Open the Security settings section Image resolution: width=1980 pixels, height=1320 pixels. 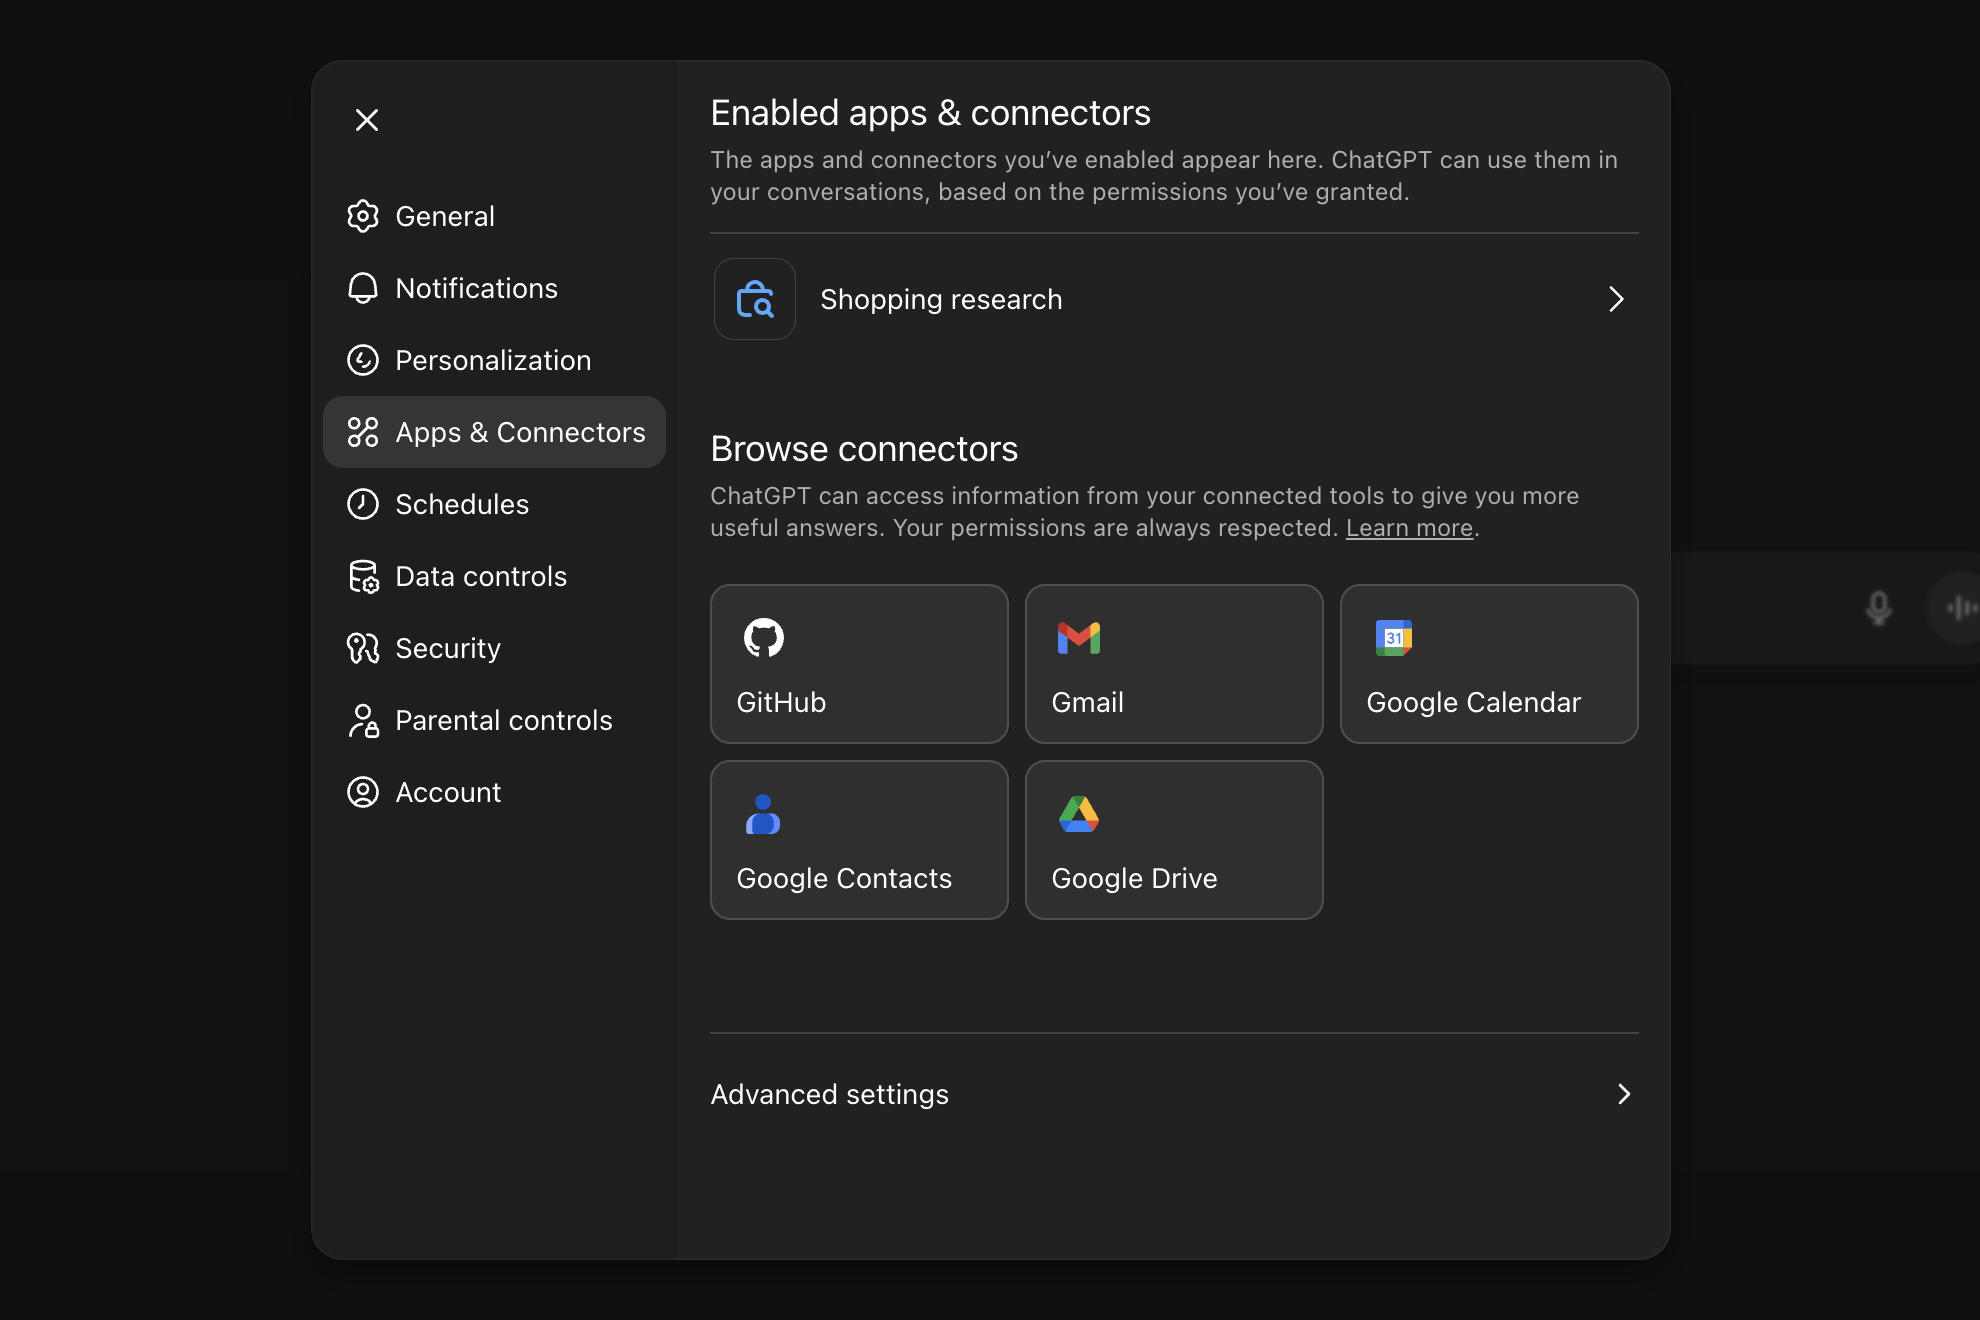click(x=447, y=648)
